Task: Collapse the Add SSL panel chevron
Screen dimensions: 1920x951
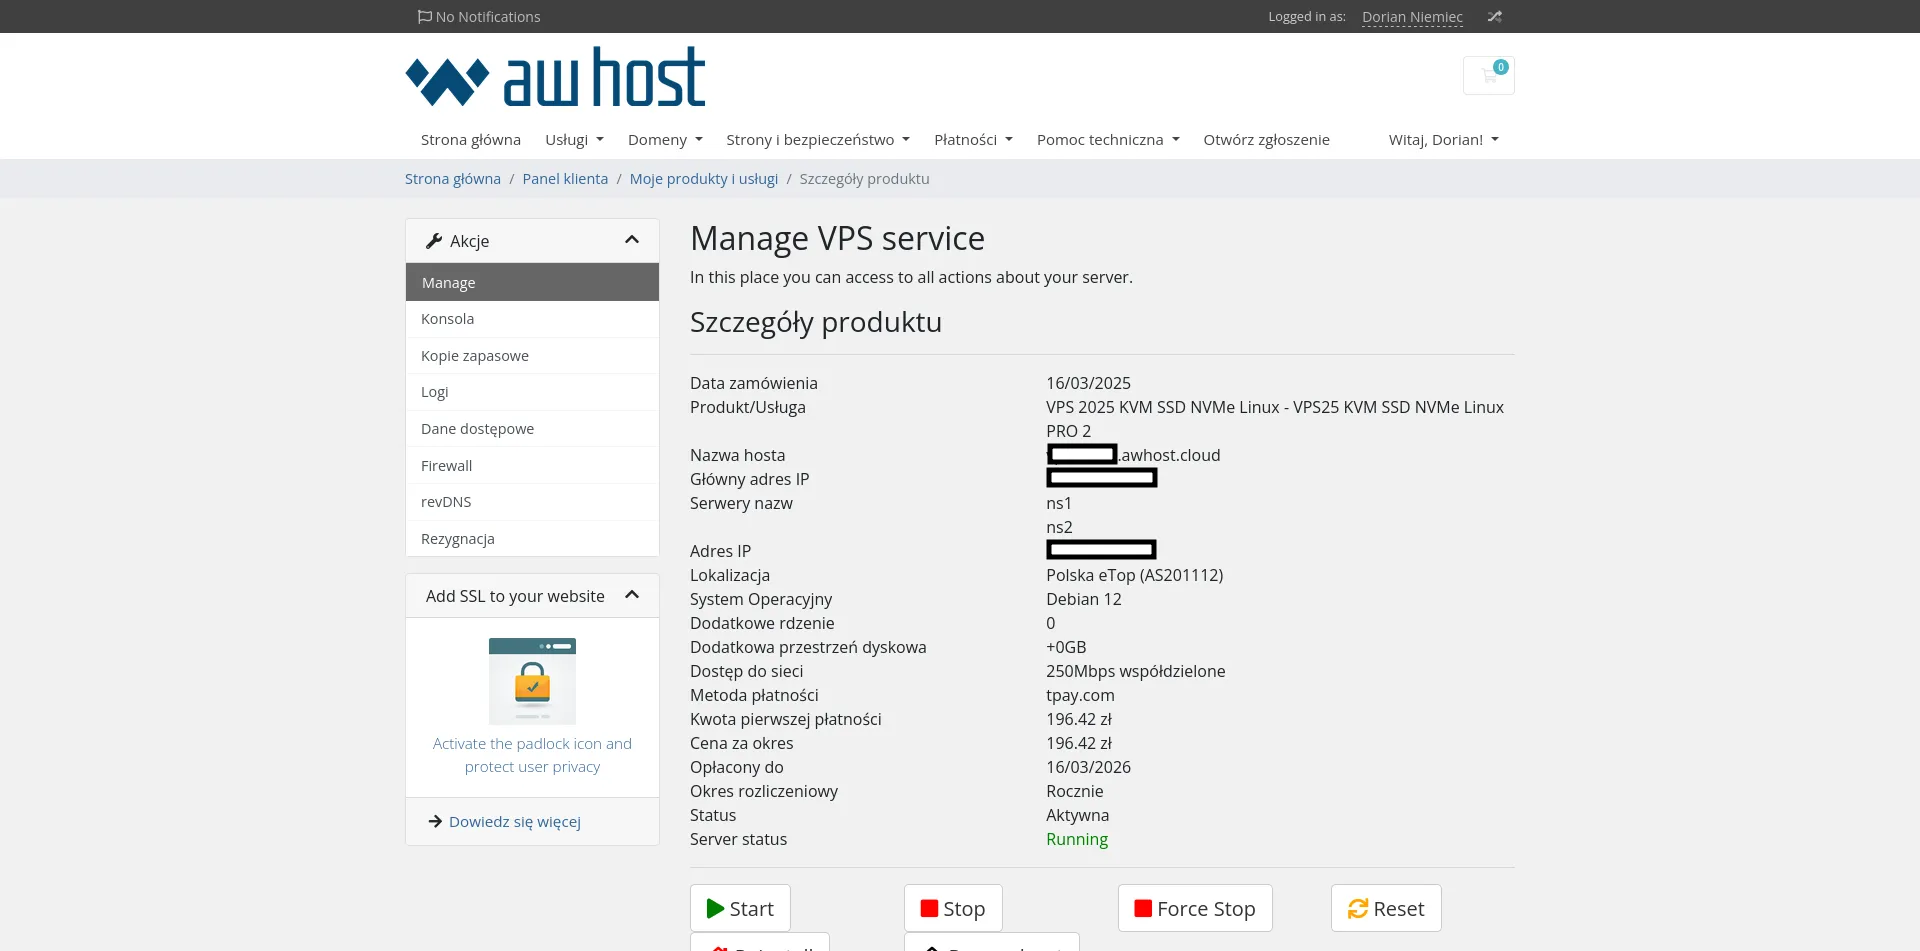Action: tap(631, 595)
